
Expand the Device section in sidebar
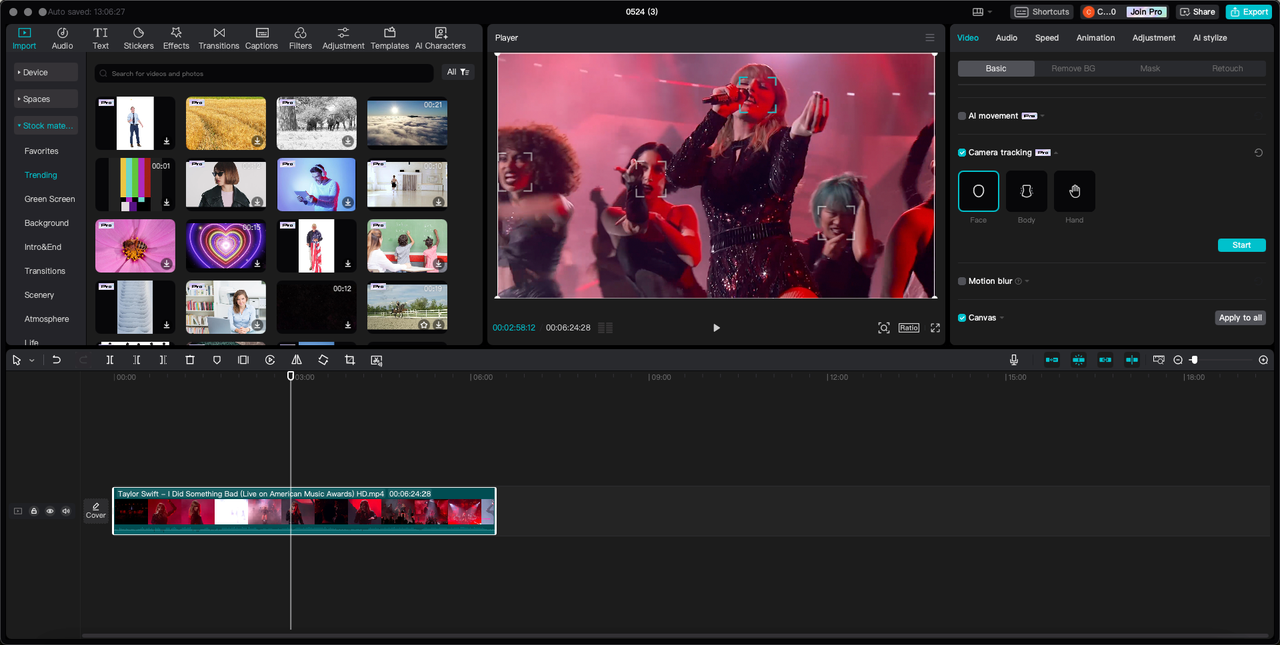coord(46,72)
